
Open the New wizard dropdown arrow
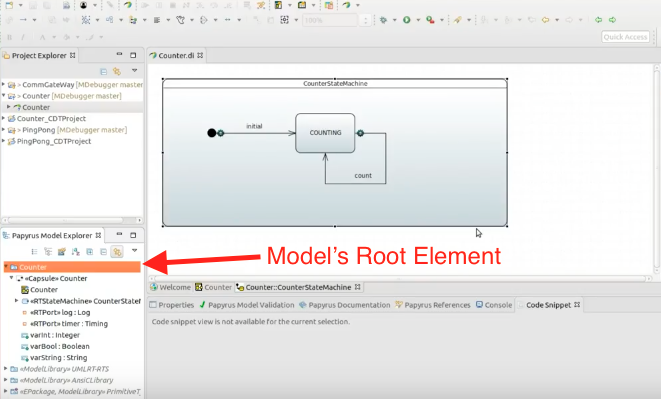click(20, 5)
